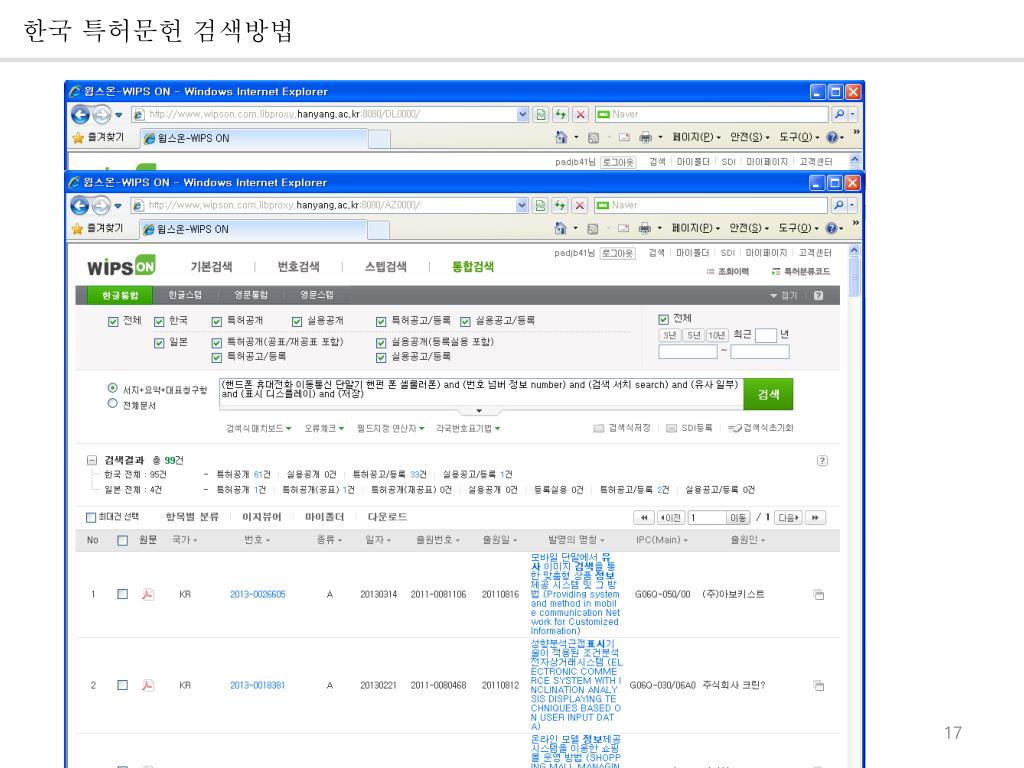
Task: Click forward arrow in front IE window
Action: 101,206
